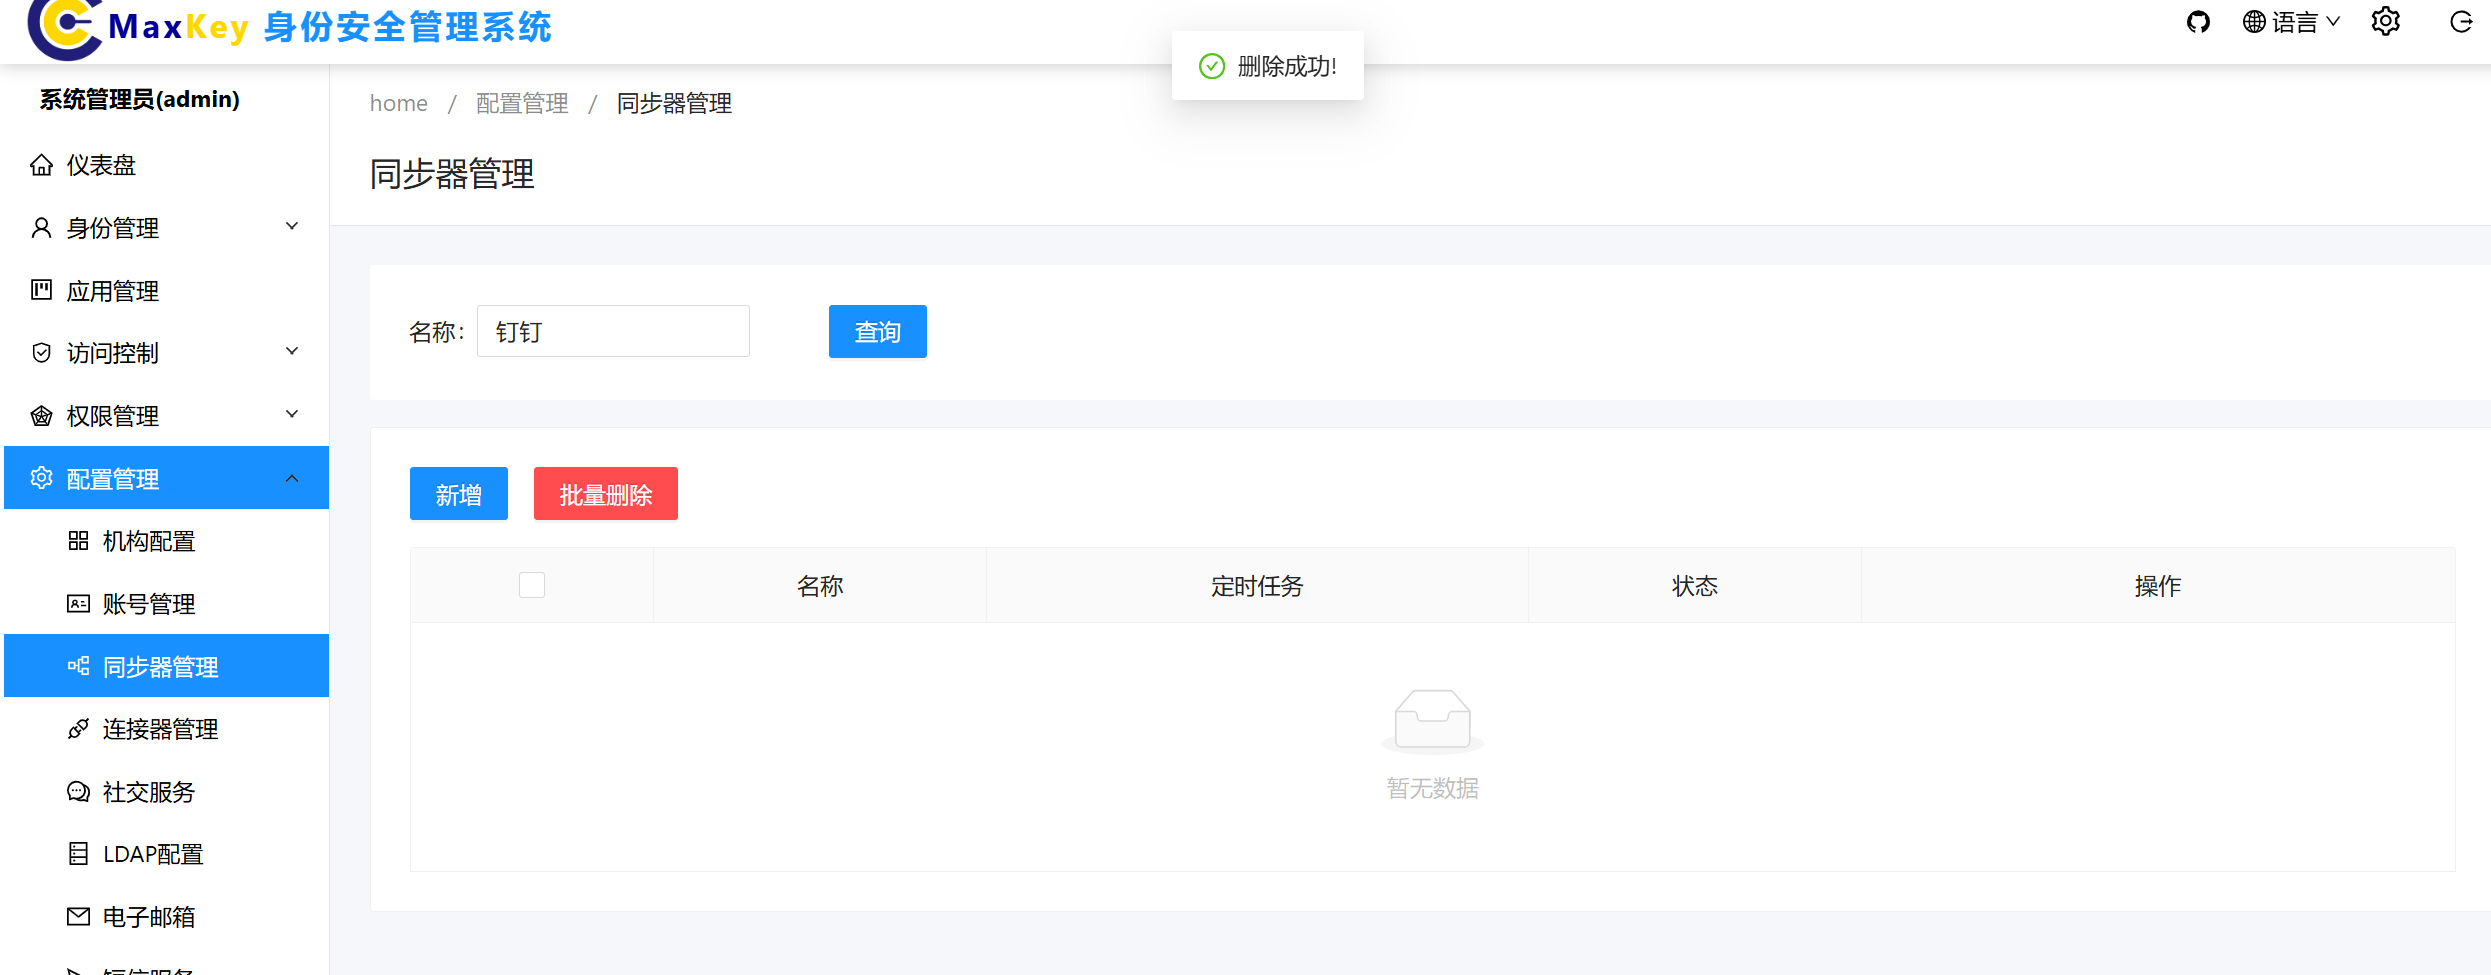The width and height of the screenshot is (2491, 975).
Task: Open the 语言 language dropdown
Action: coord(2292,21)
